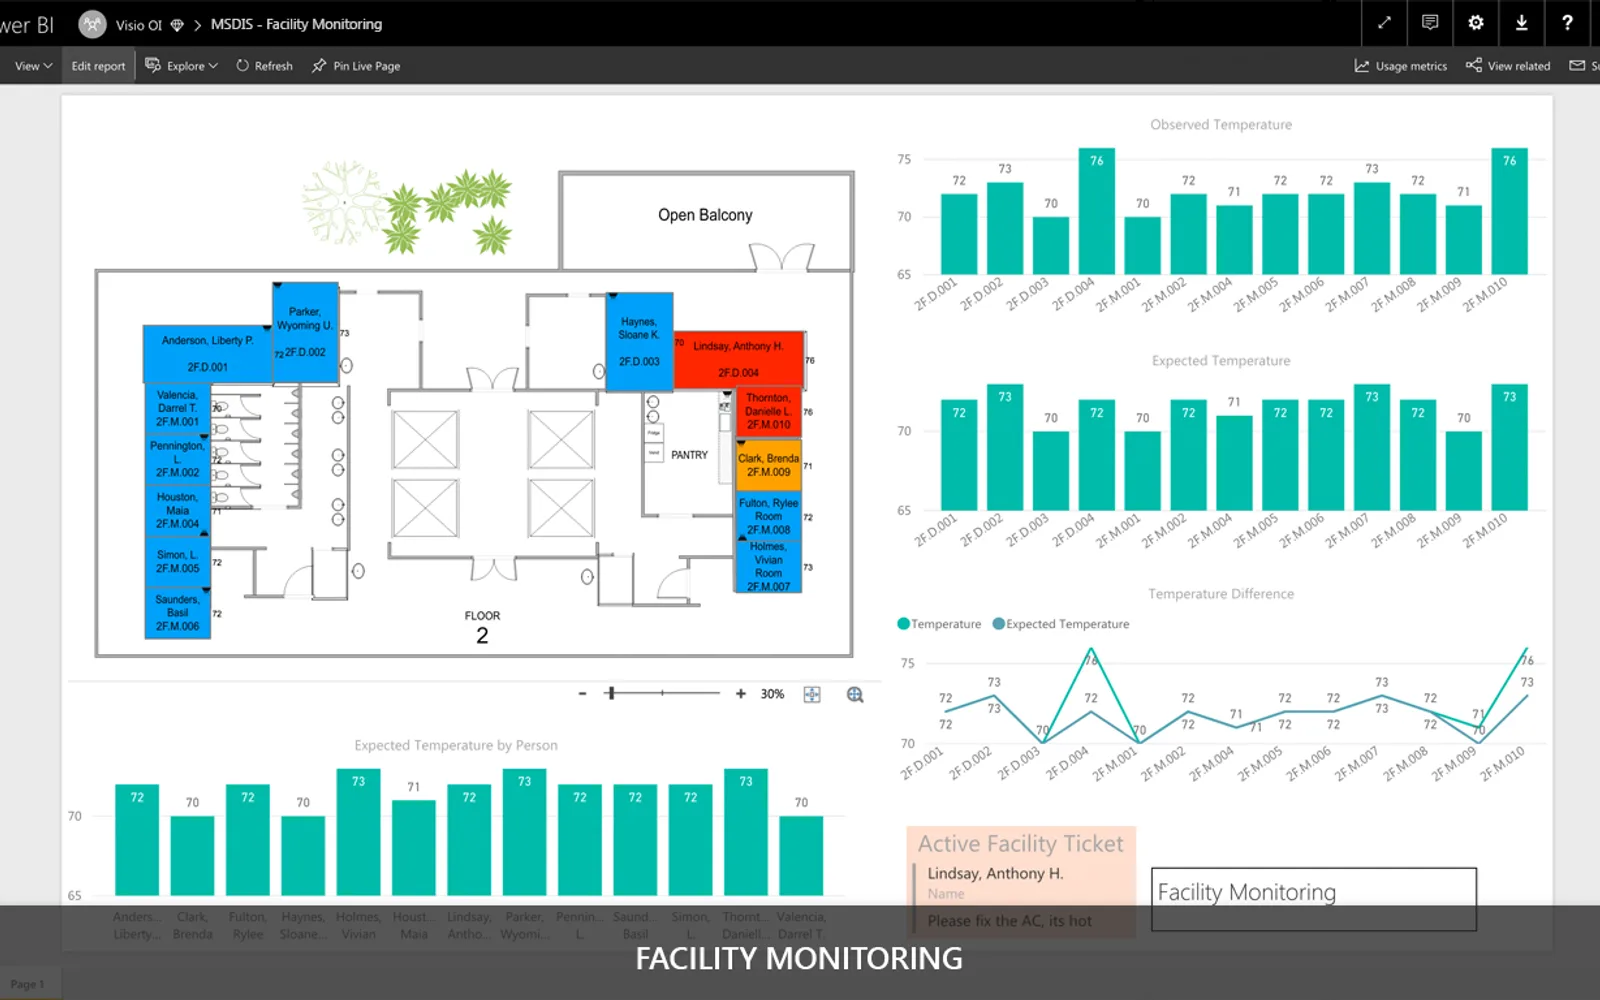1600x1000 pixels.
Task: Click the 2F.M.010 bar in Expected Temperature
Action: point(1509,447)
